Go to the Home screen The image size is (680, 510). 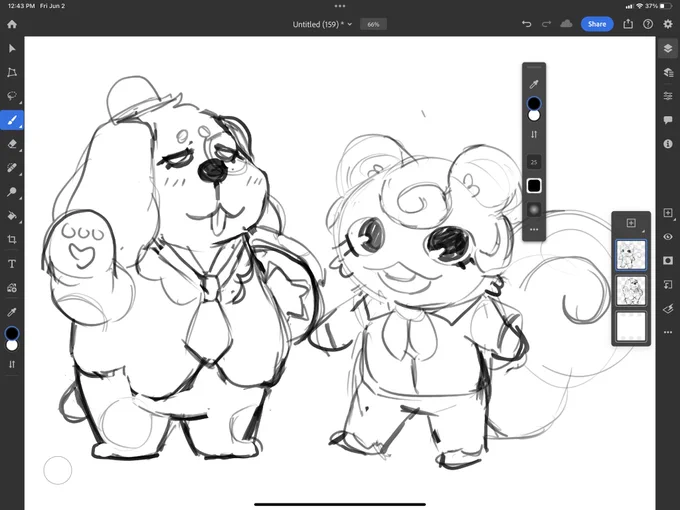[12, 24]
